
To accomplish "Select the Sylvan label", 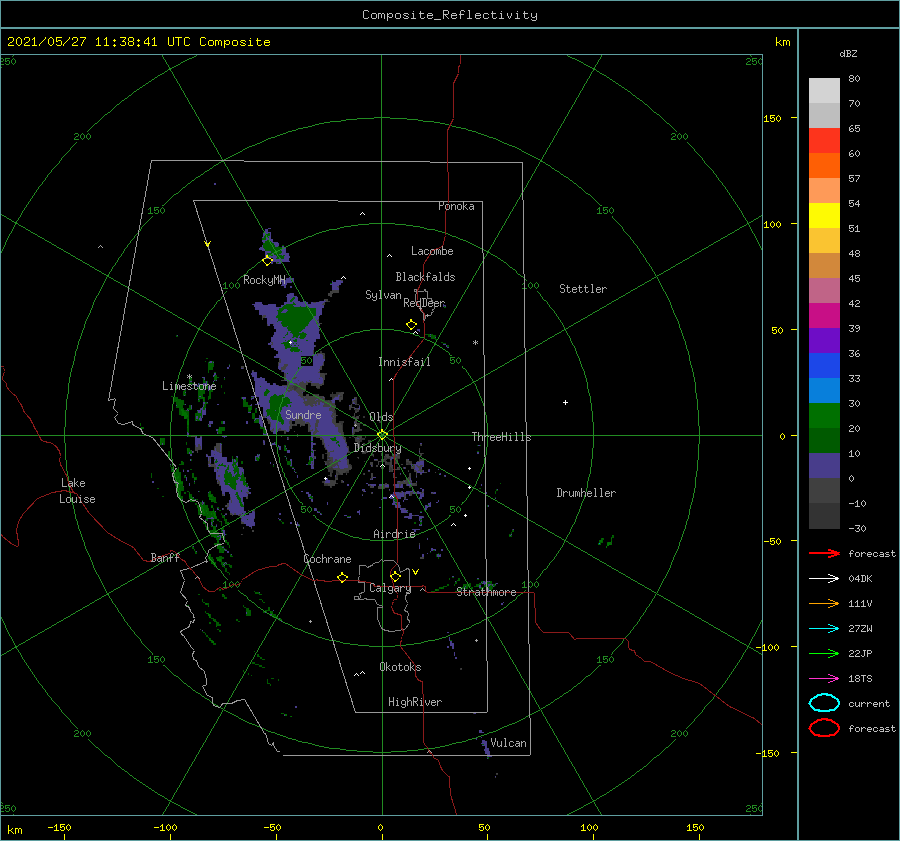I will tap(383, 295).
